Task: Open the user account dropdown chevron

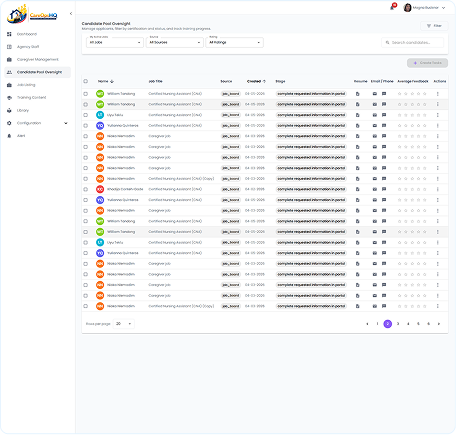Action: click(443, 8)
